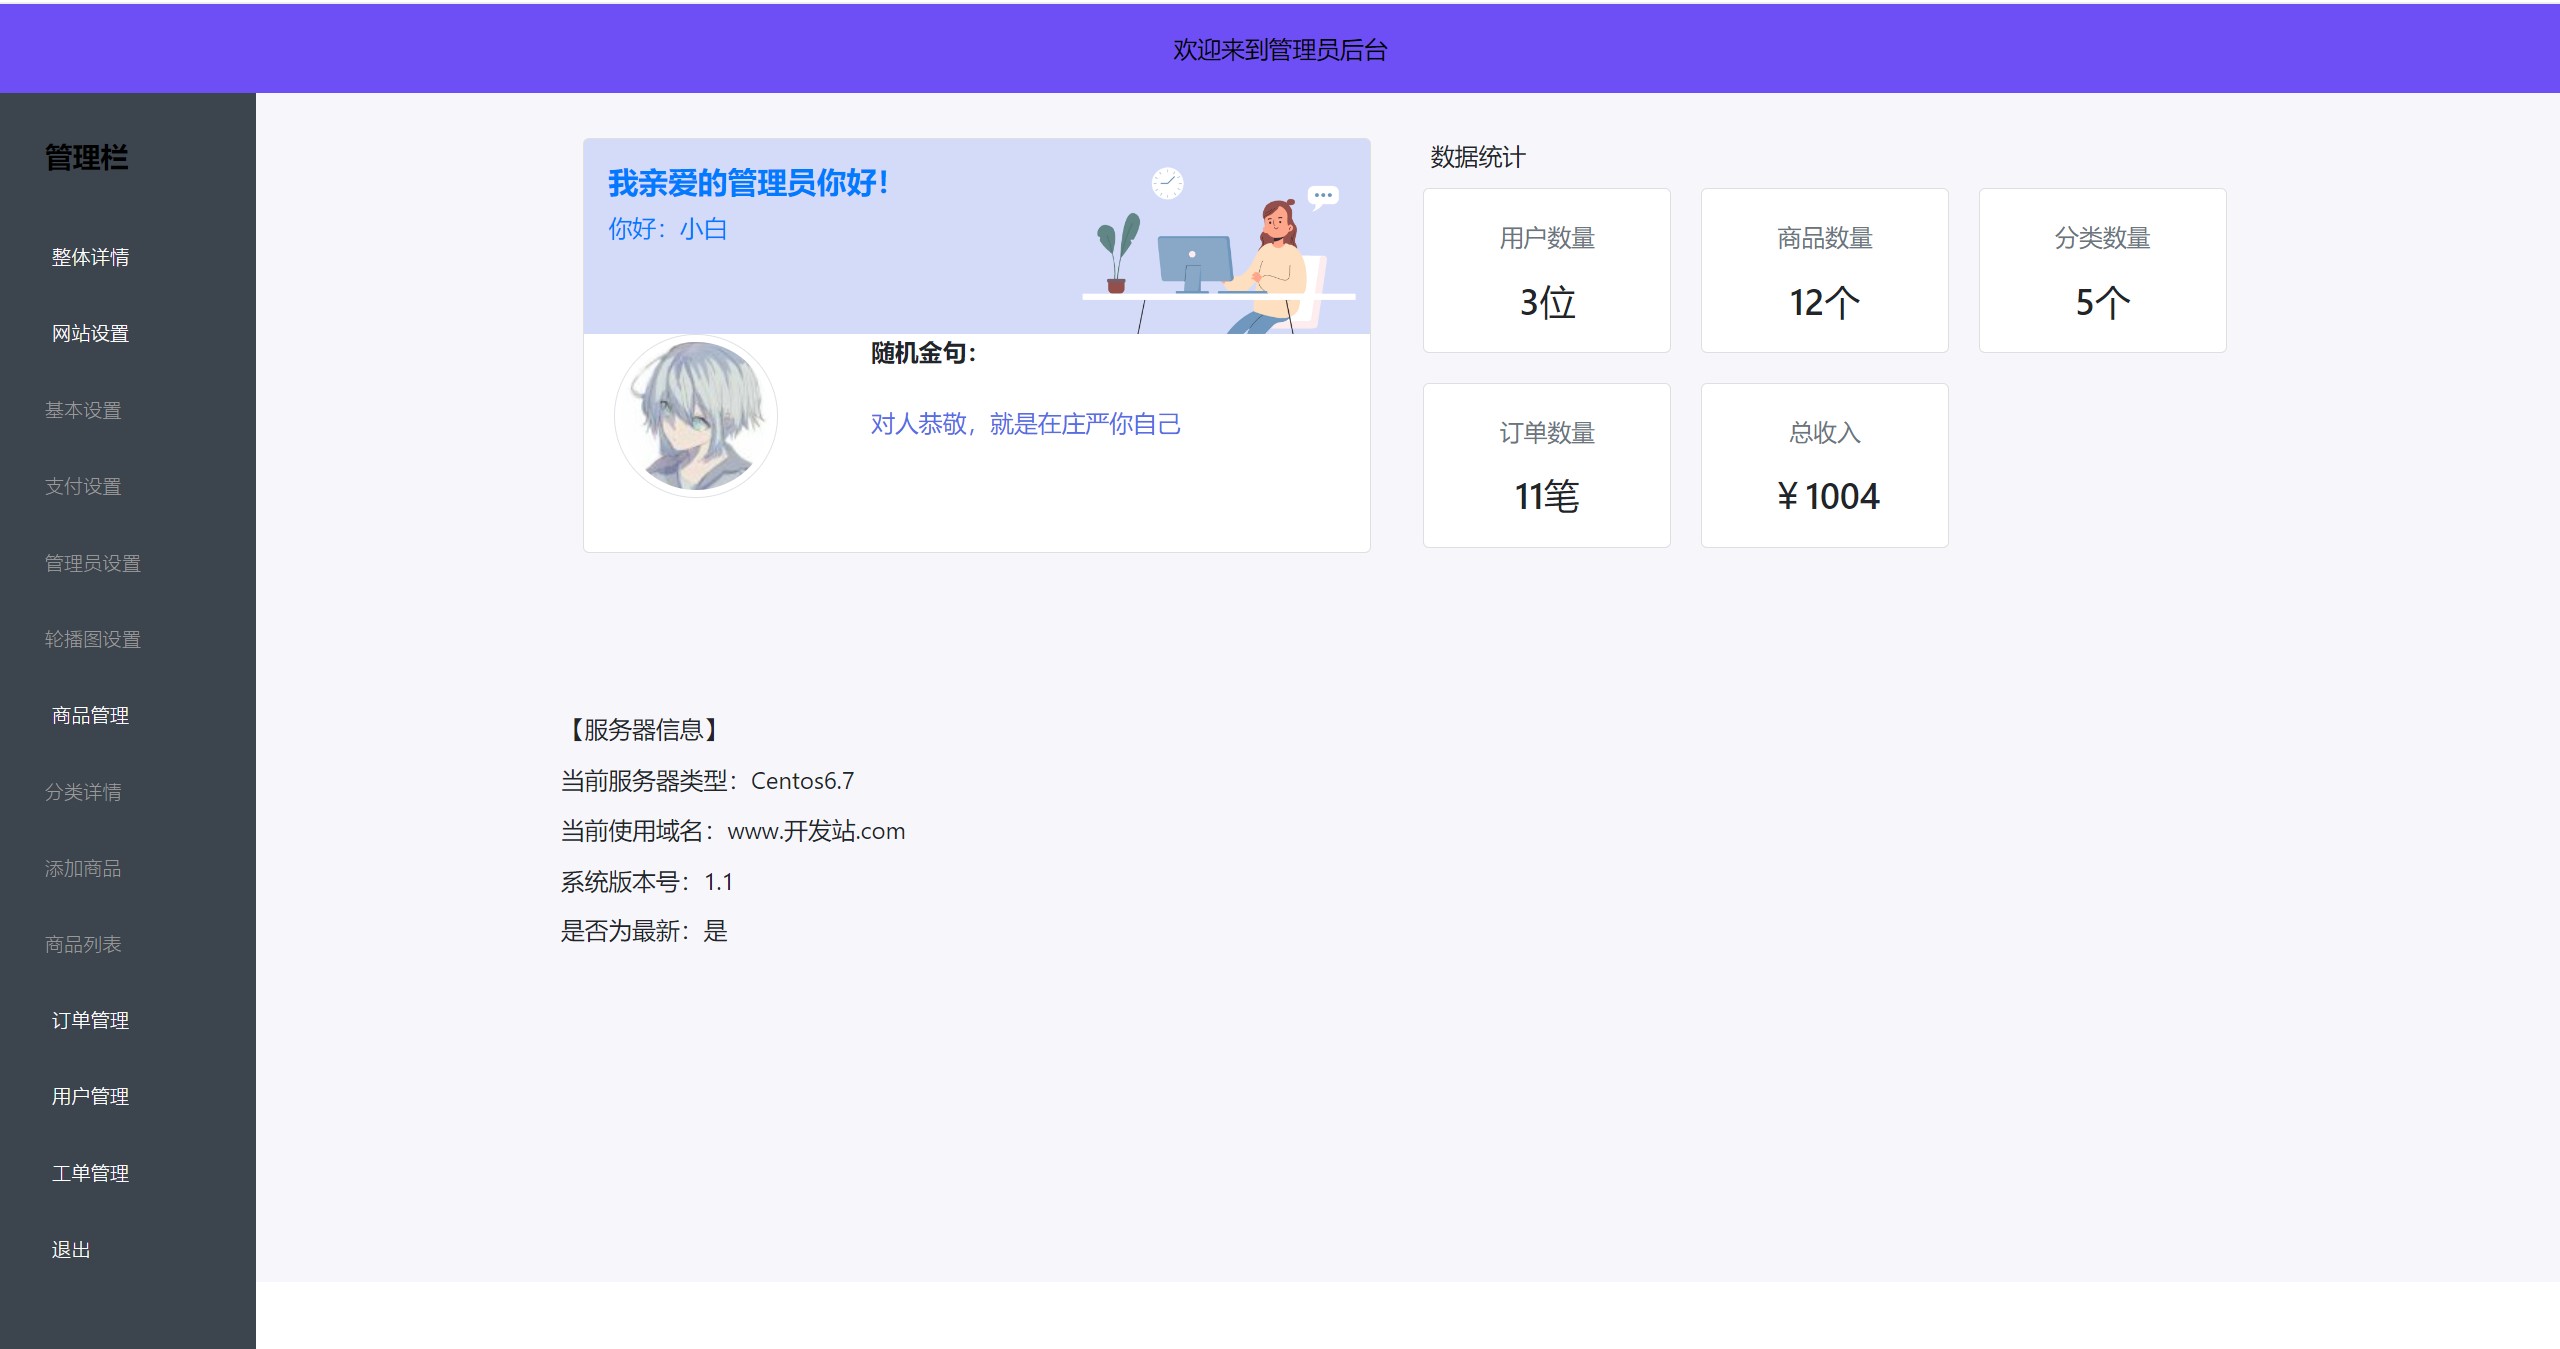Click the random quote 对人恭敬，就是在庄严你自己
This screenshot has width=2560, height=1349.
(x=1025, y=424)
